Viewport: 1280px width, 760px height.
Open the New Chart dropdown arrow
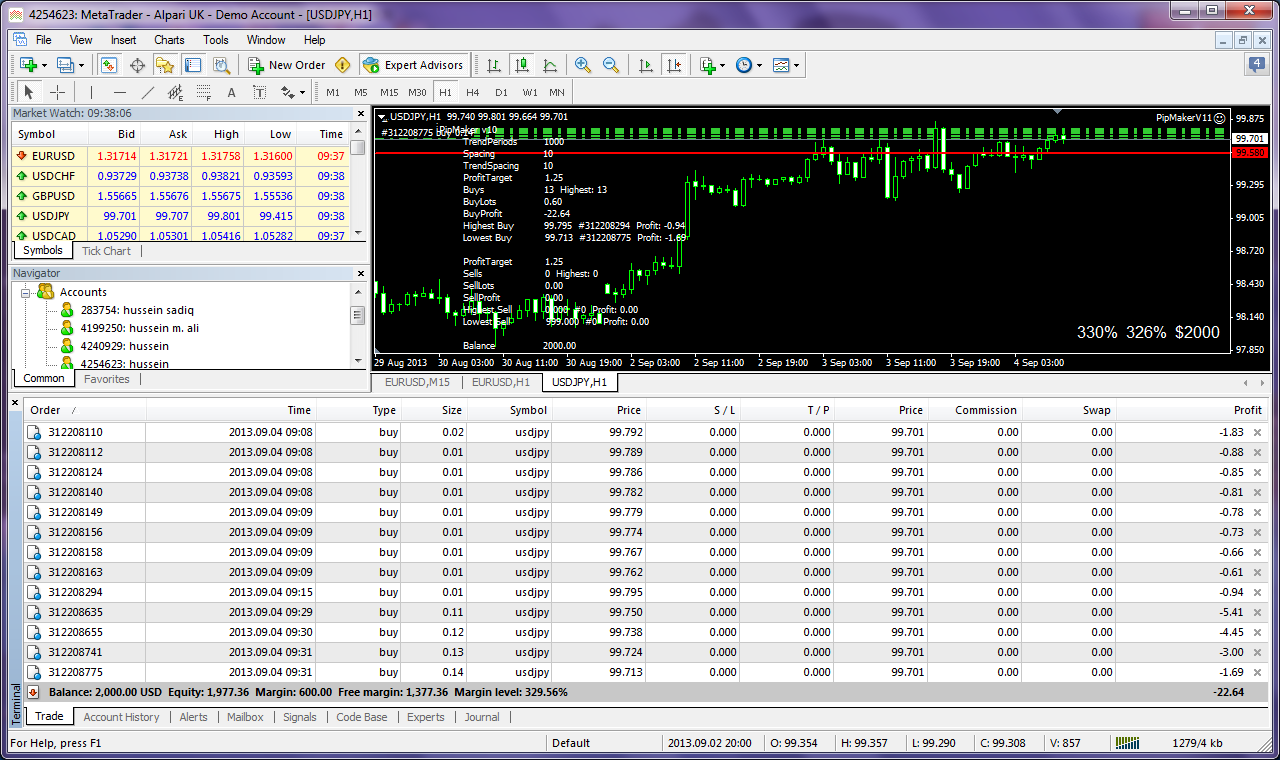point(44,66)
